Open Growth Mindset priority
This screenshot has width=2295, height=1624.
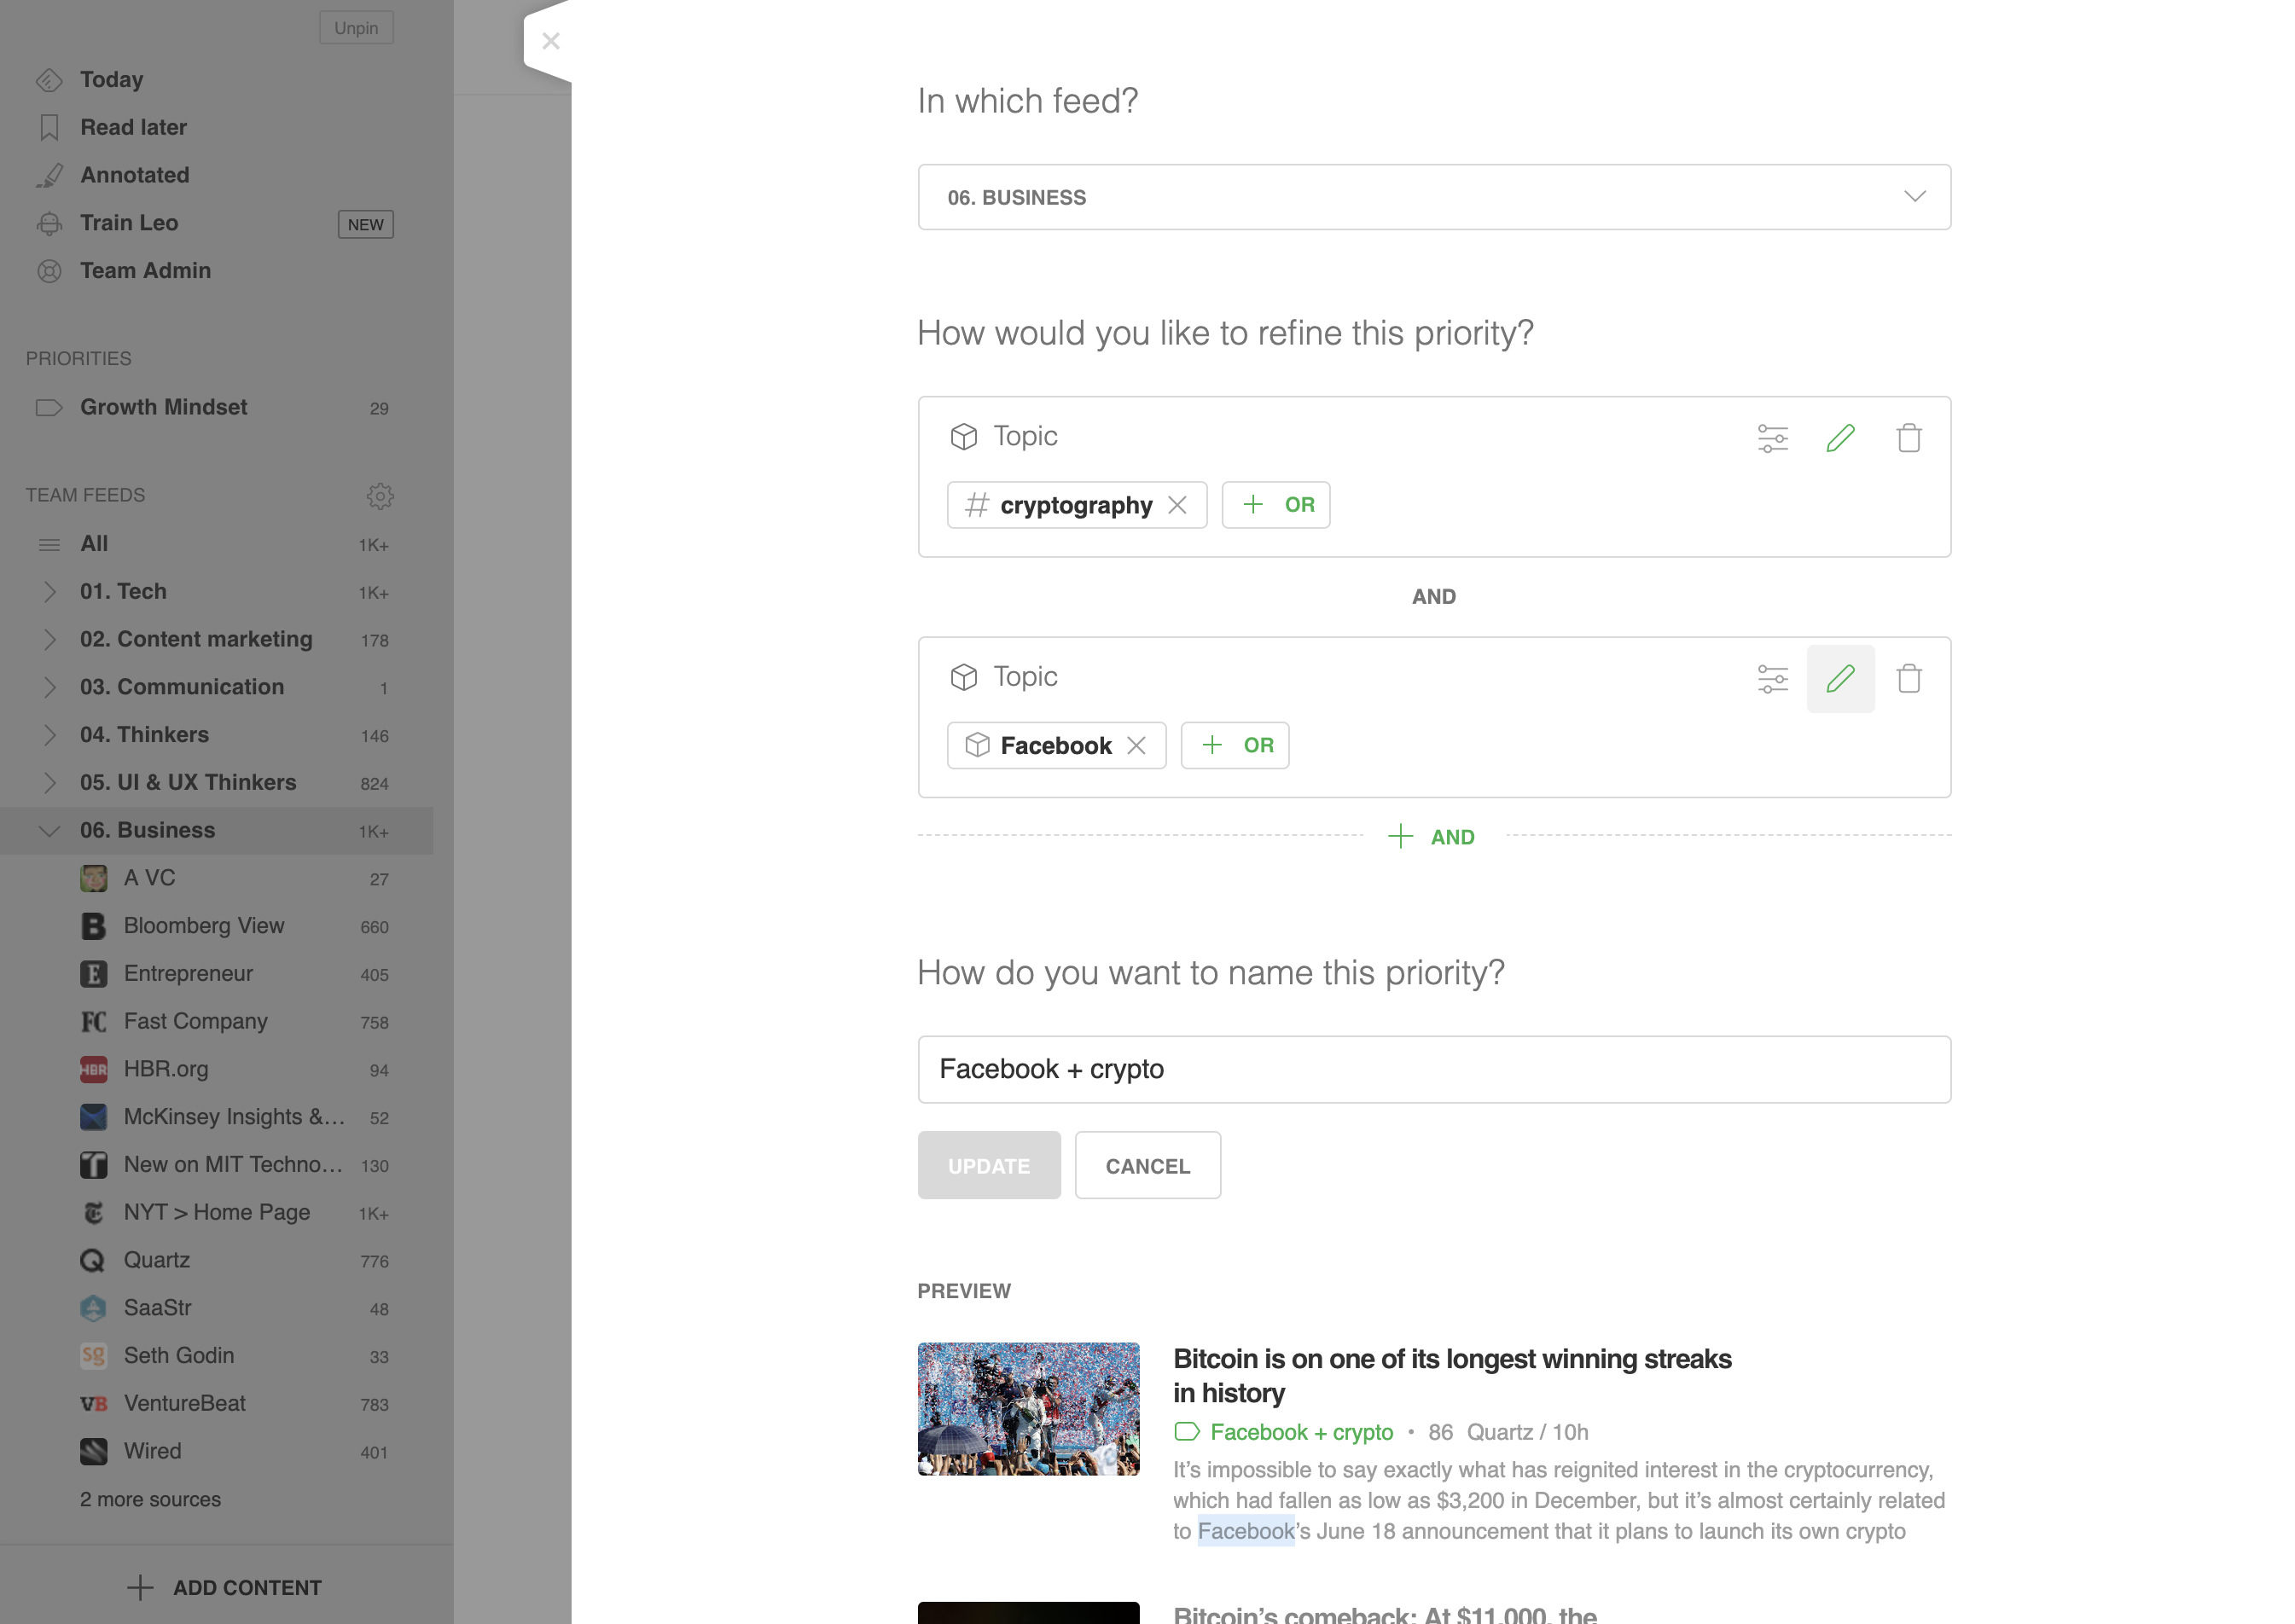point(216,408)
